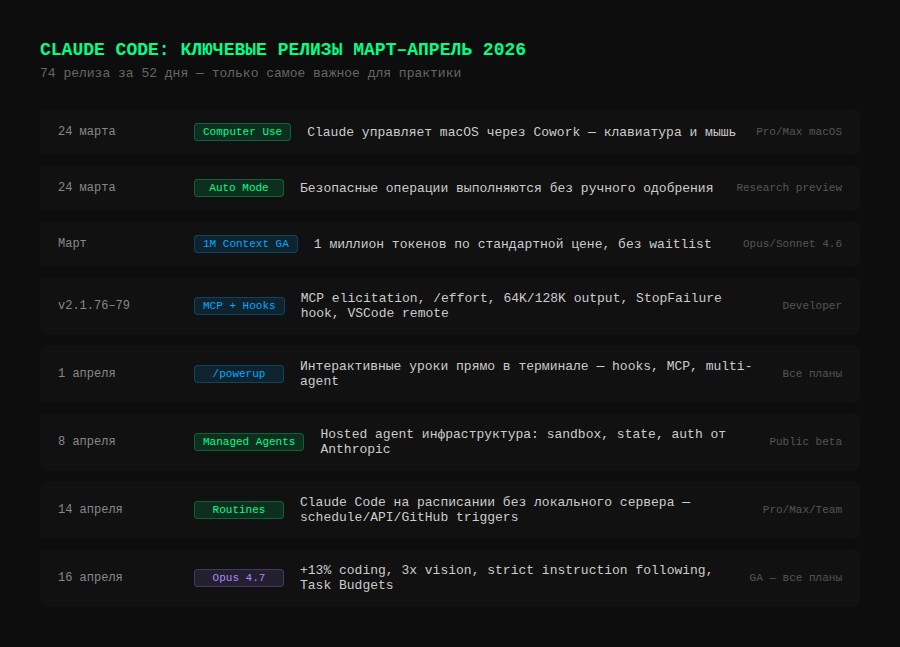
Task: Click text 'Интерактивные уроки прямо в терминале'
Action: 444,366
